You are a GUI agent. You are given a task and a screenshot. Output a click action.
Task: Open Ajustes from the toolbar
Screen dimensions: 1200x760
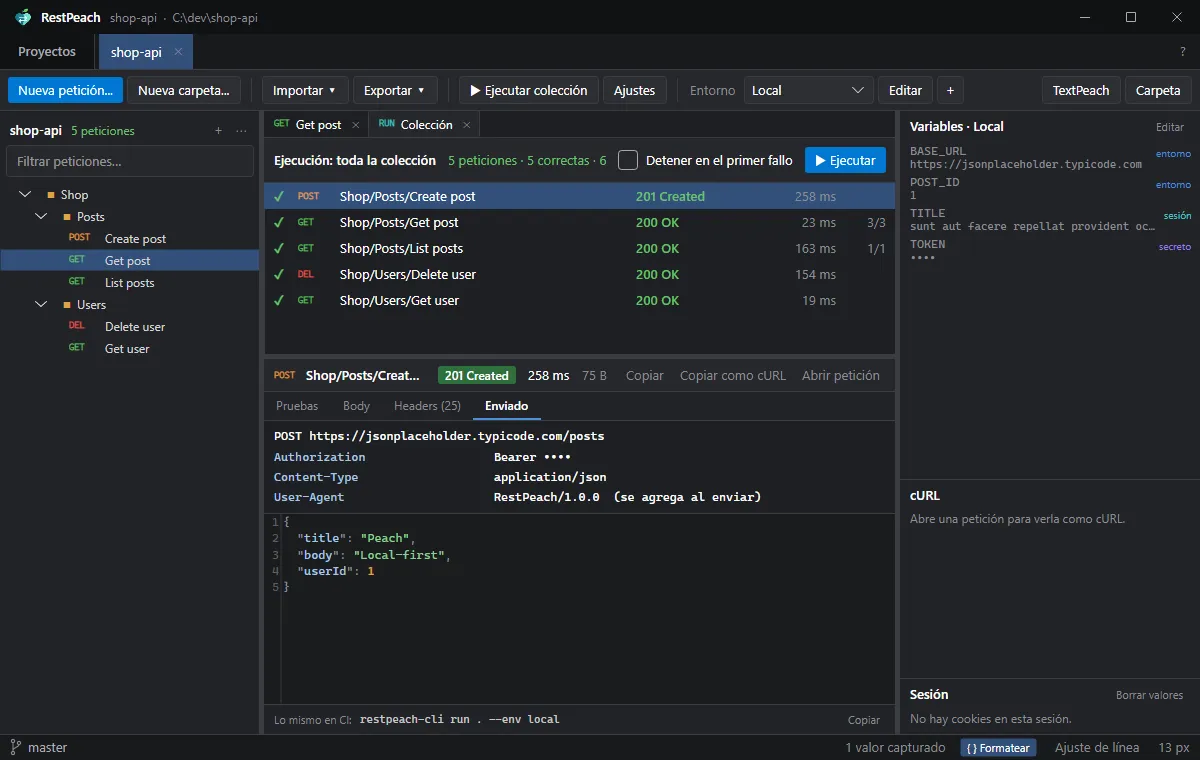coord(634,90)
